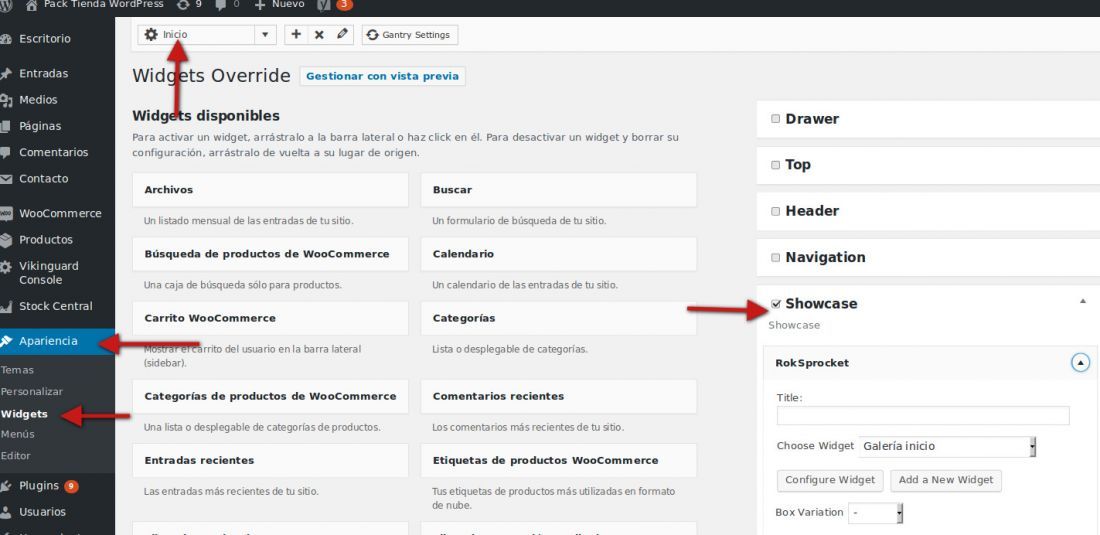The image size is (1100, 535).
Task: Click the Configure Widget button
Action: (x=830, y=480)
